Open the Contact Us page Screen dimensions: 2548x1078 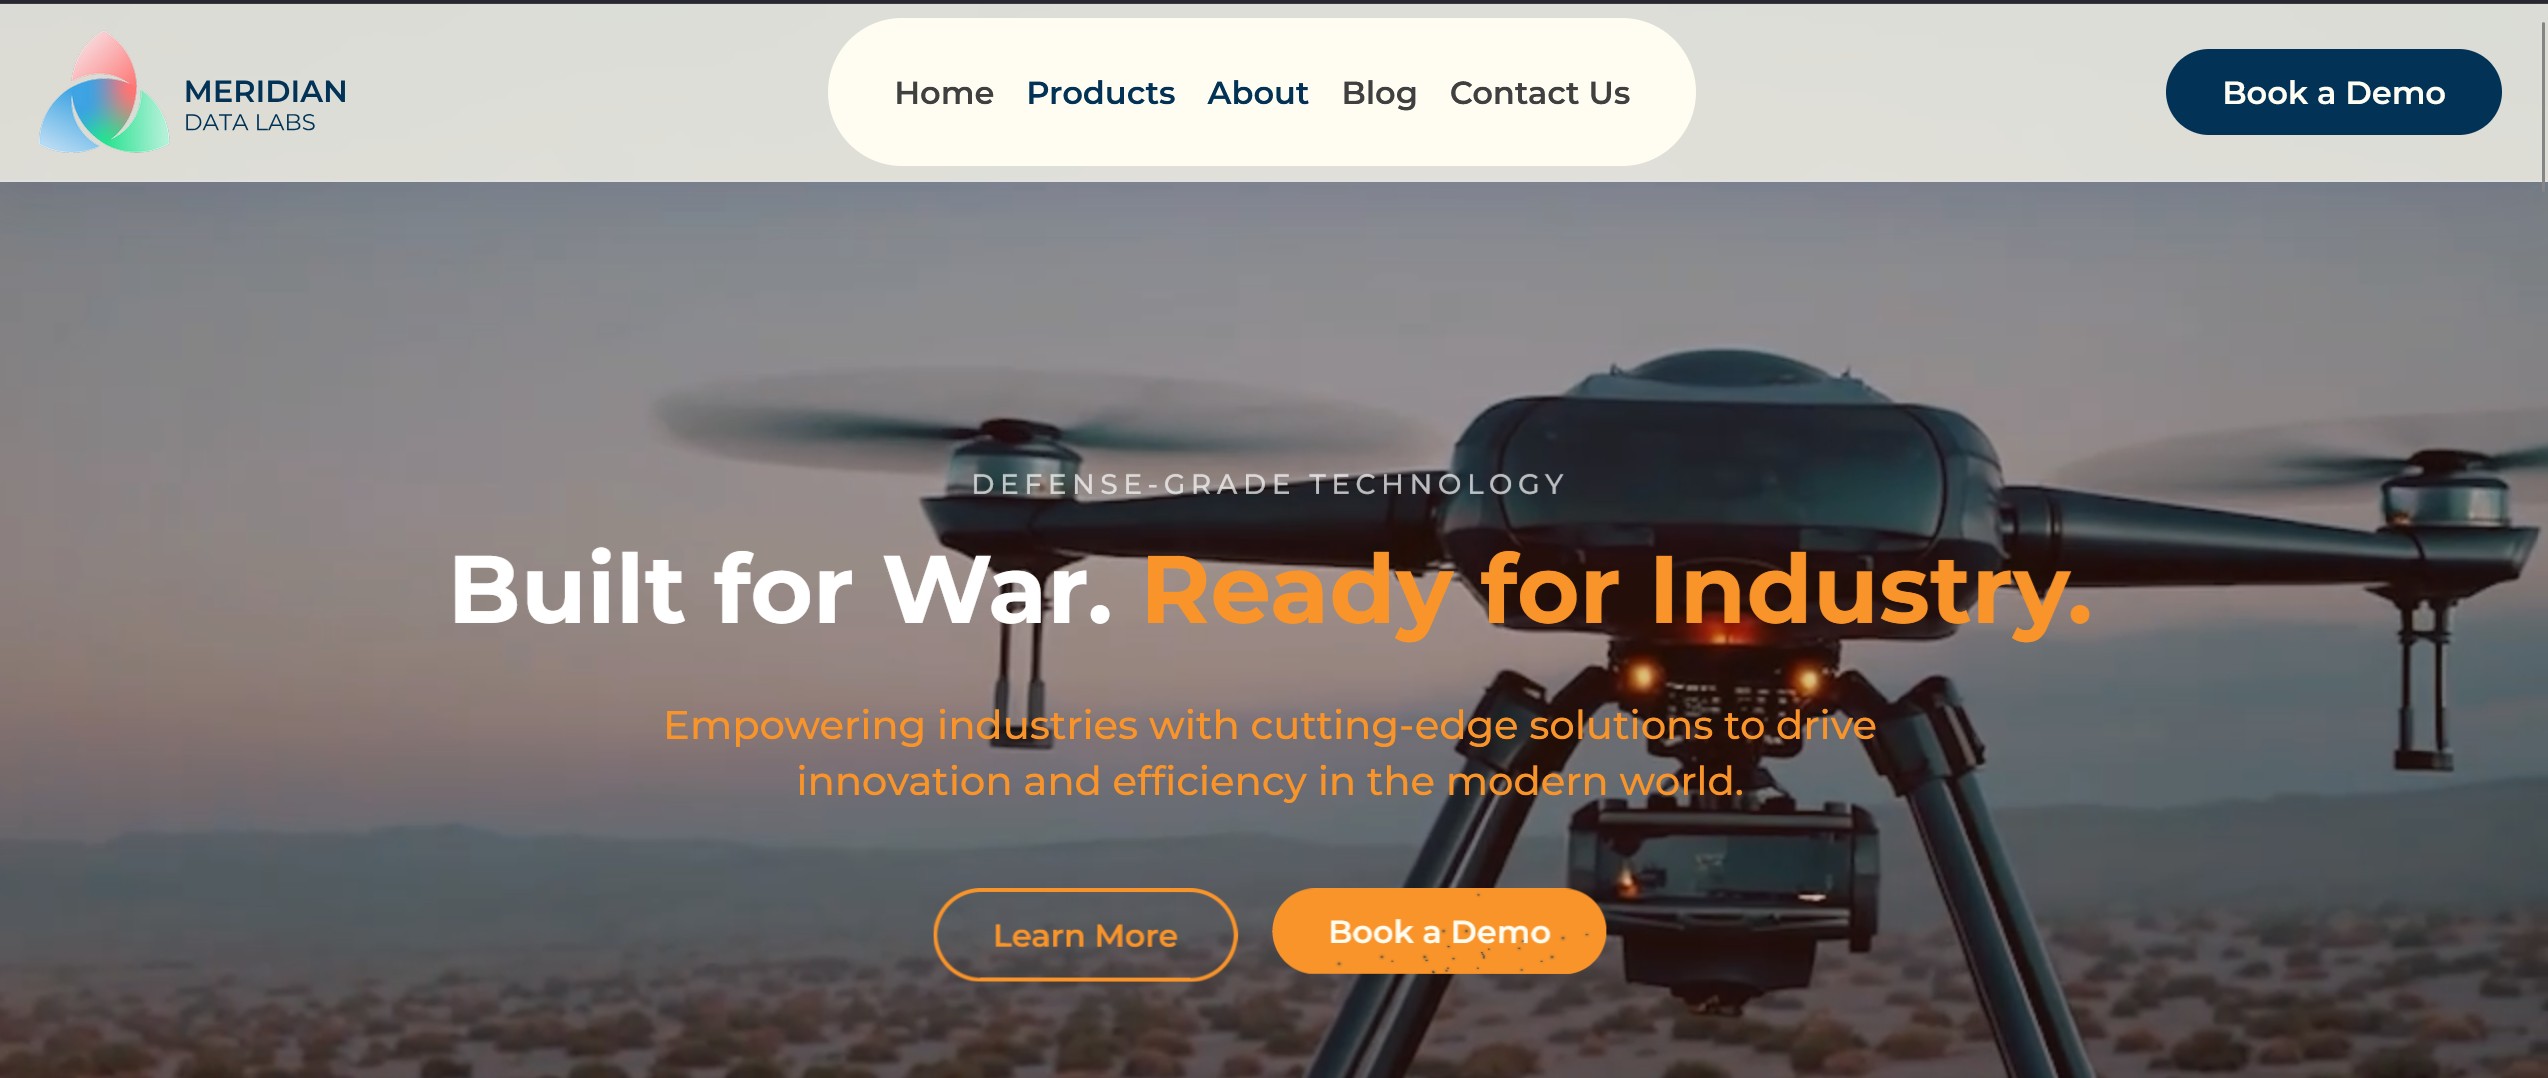pyautogui.click(x=1539, y=93)
